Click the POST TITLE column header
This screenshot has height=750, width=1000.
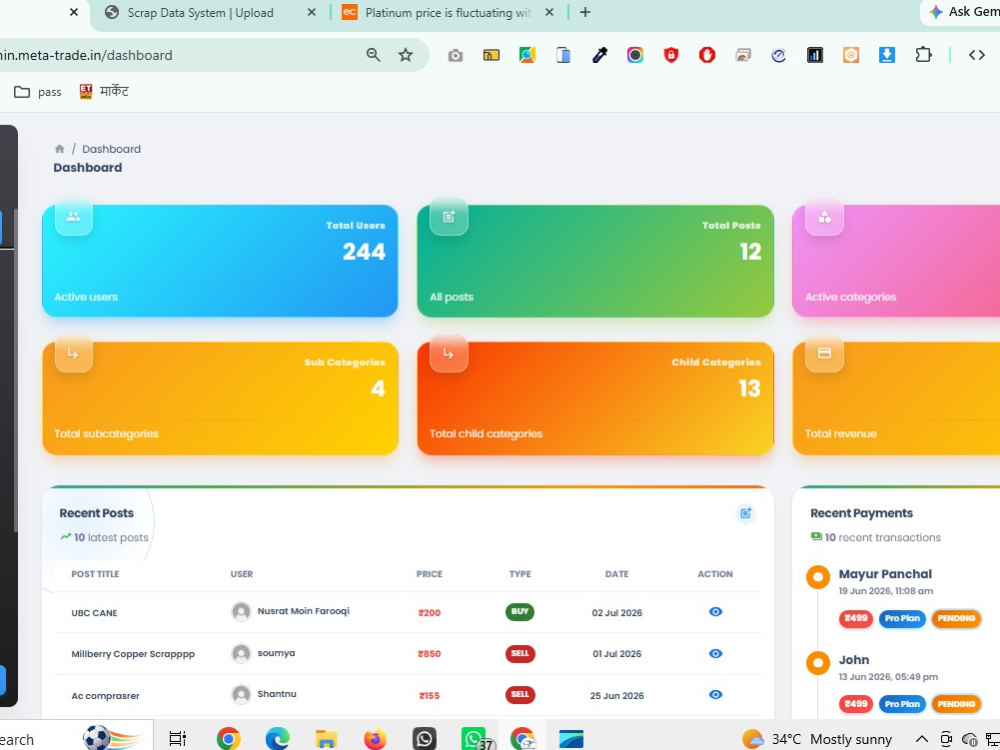pos(95,574)
